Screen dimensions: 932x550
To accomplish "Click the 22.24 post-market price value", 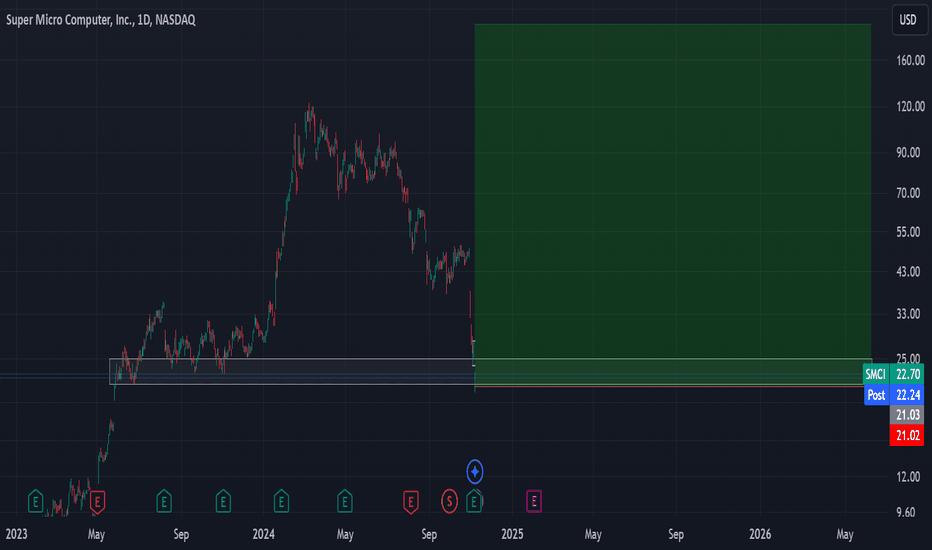I will [908, 395].
